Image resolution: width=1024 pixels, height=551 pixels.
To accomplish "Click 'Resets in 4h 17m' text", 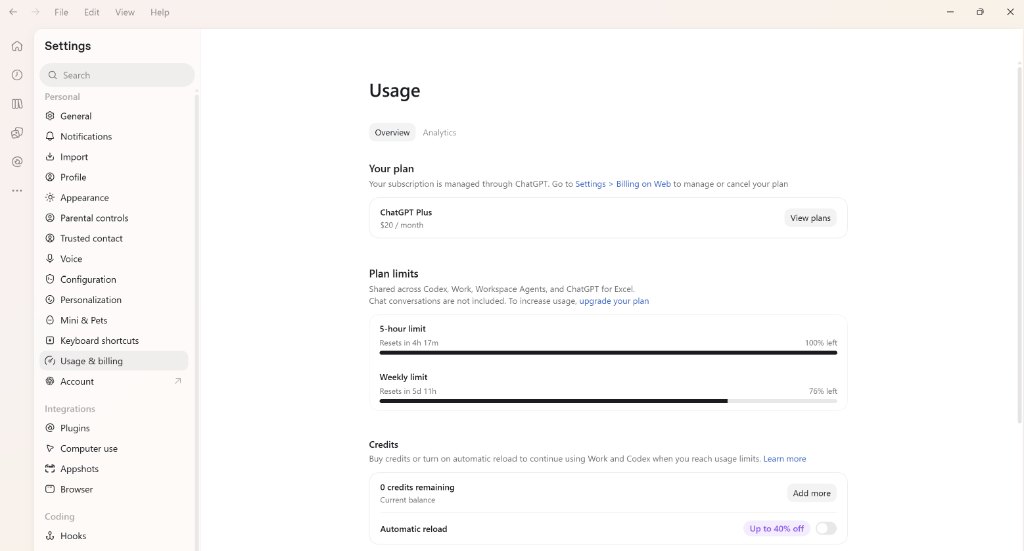I will (x=409, y=343).
